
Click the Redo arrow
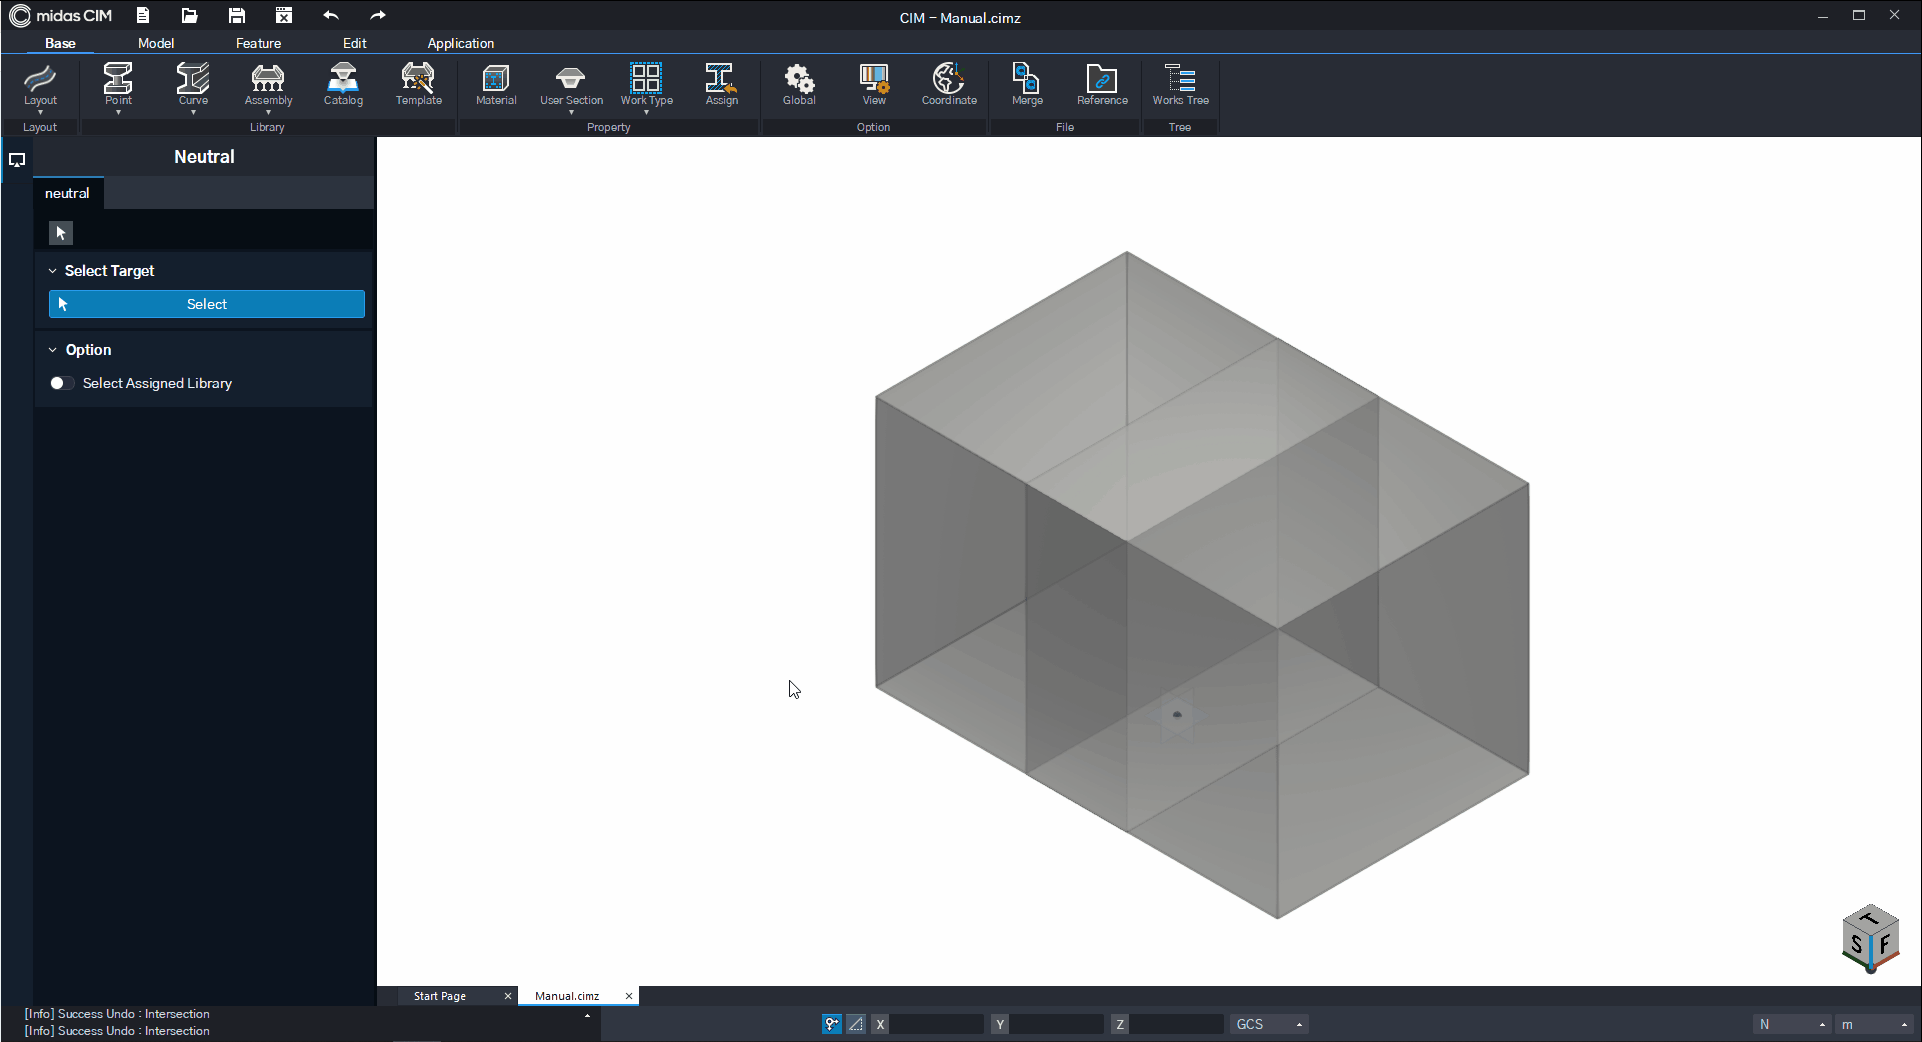377,15
